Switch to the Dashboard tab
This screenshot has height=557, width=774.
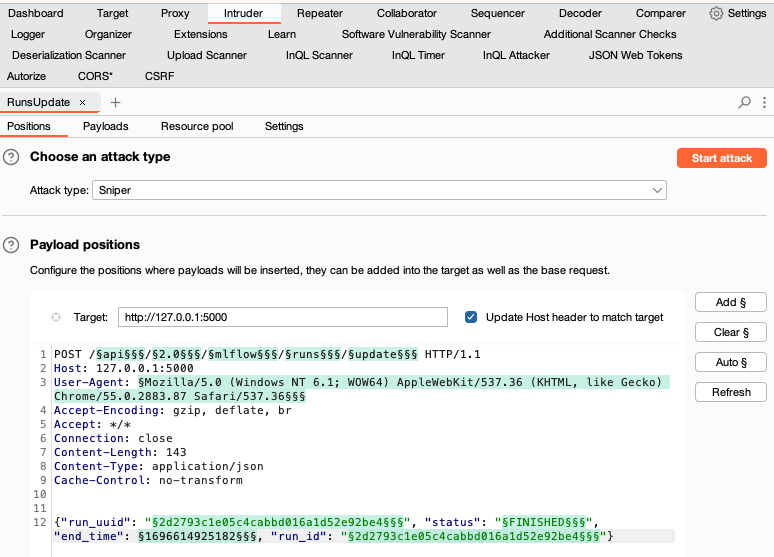pyautogui.click(x=36, y=13)
